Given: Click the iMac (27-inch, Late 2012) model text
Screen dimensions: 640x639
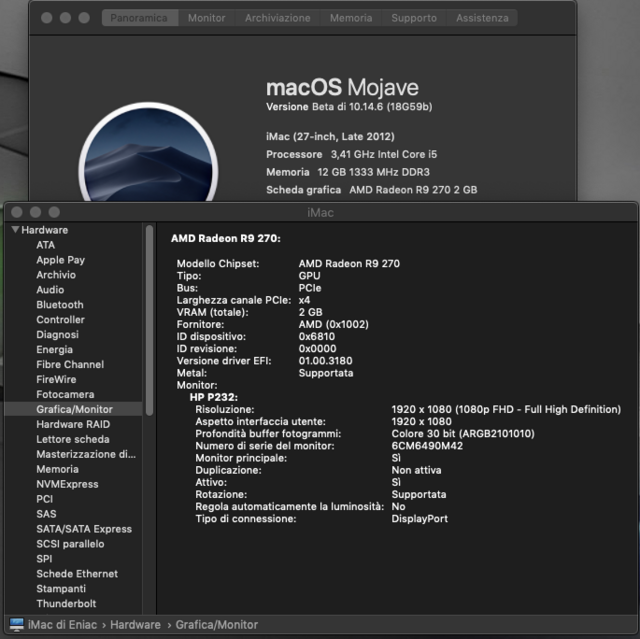Looking at the screenshot, I should point(330,136).
